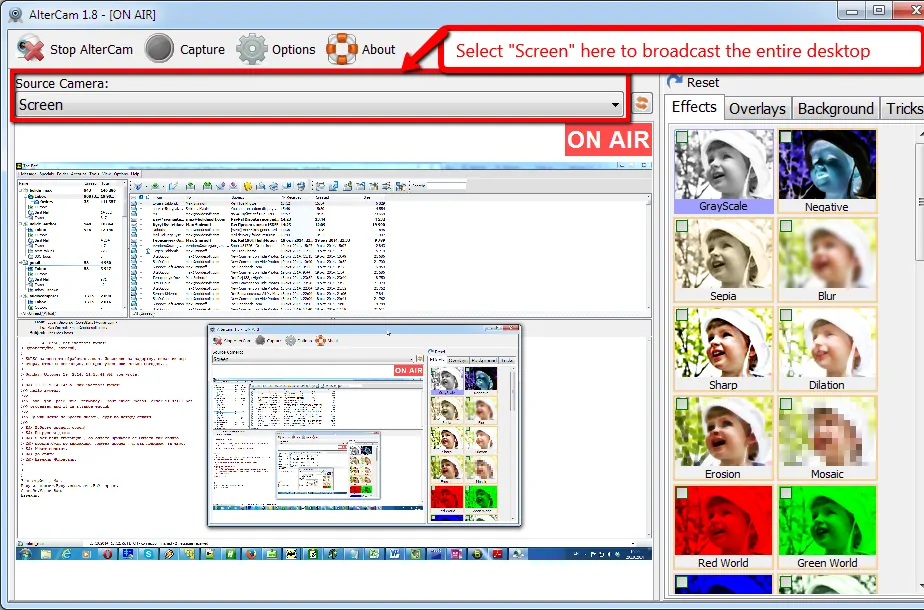
Task: Tick the Sepia effect checkbox
Action: pos(682,226)
